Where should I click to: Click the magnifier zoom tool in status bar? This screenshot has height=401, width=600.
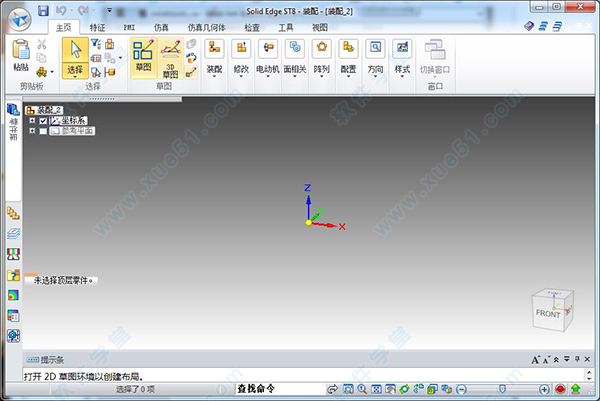[x=362, y=390]
